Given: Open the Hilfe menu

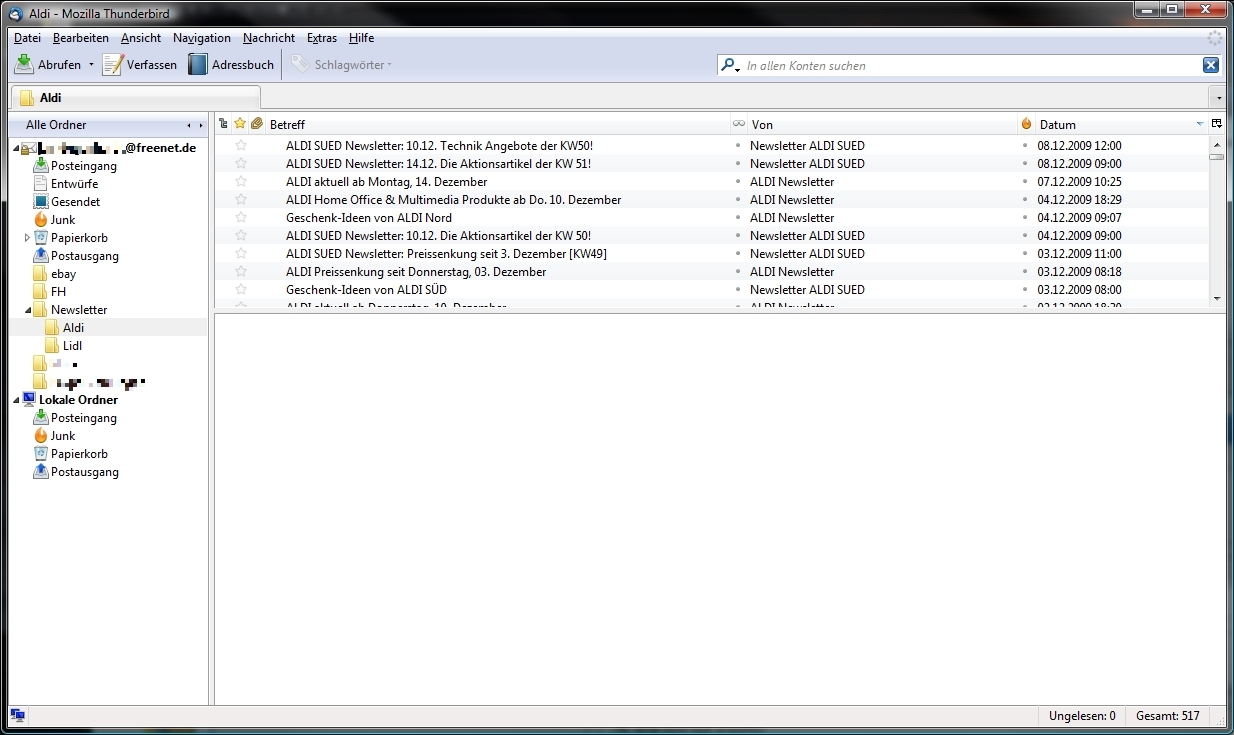Looking at the screenshot, I should click(x=361, y=38).
